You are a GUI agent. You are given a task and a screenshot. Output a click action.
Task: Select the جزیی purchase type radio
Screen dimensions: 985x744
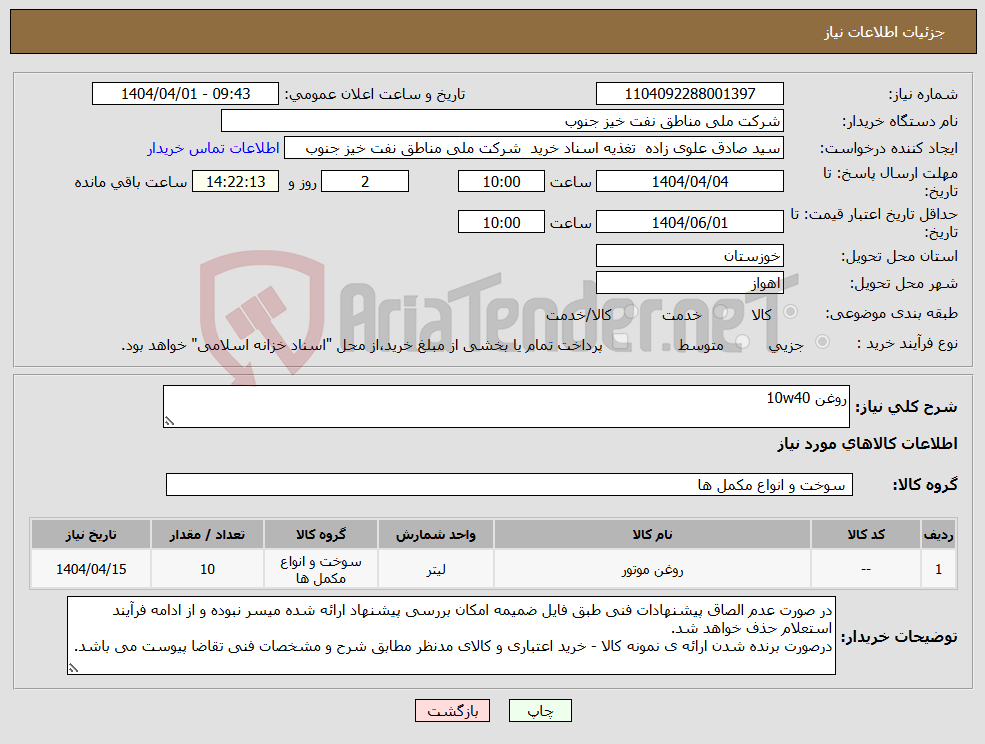[x=822, y=342]
